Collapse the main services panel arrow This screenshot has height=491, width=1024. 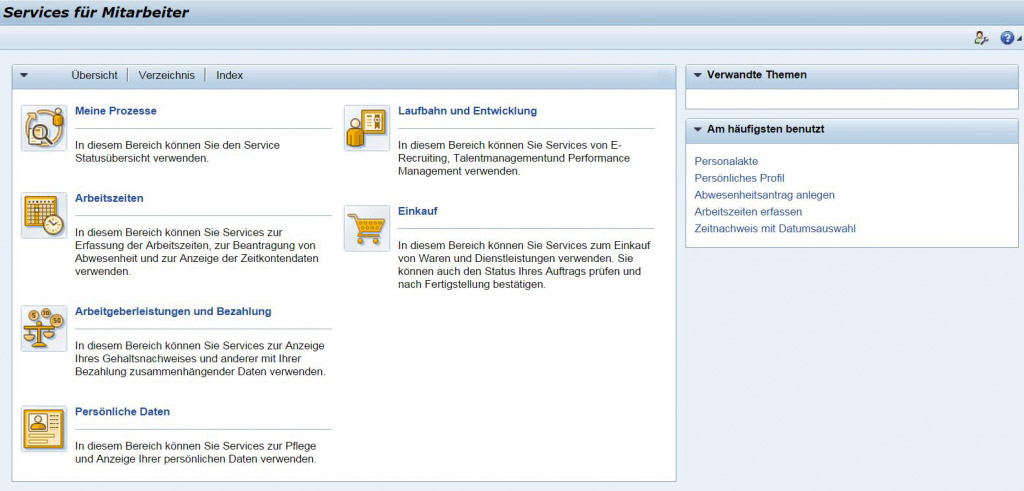click(24, 75)
